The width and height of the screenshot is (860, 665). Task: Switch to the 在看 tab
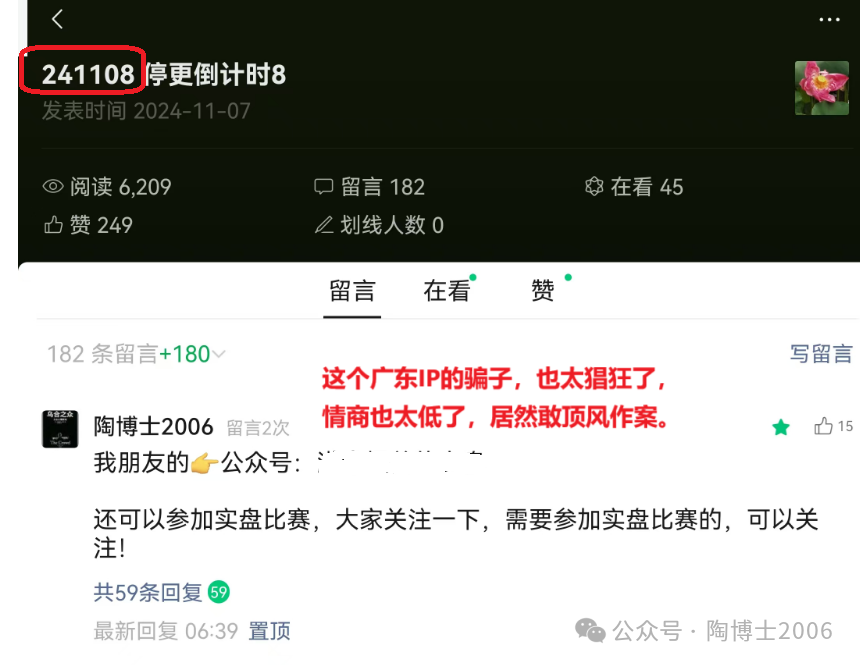pyautogui.click(x=446, y=291)
